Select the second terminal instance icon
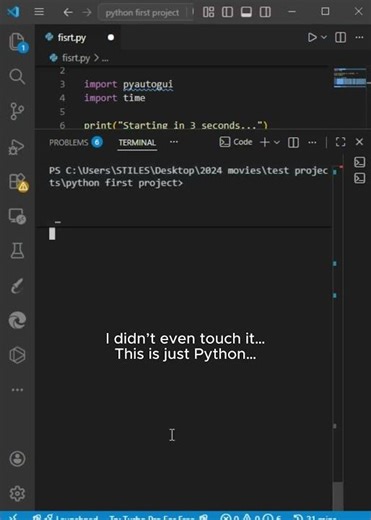The height and width of the screenshot is (520, 371). point(360,178)
